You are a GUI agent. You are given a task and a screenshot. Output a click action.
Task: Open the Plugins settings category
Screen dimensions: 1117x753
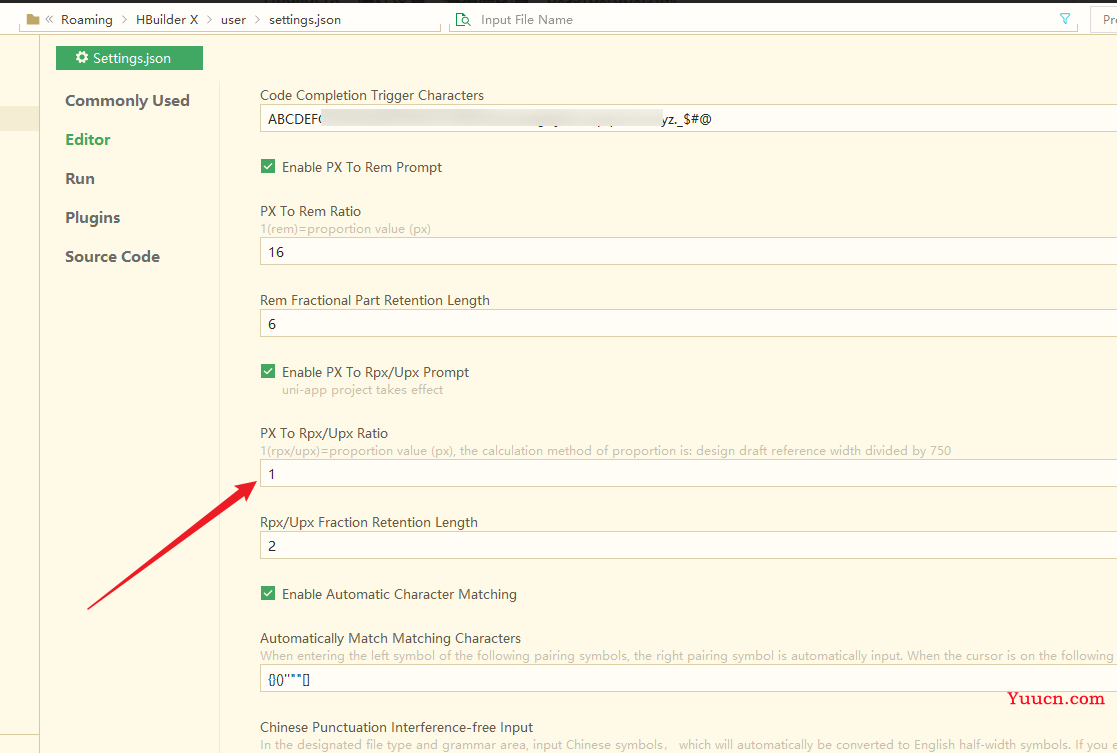click(93, 217)
